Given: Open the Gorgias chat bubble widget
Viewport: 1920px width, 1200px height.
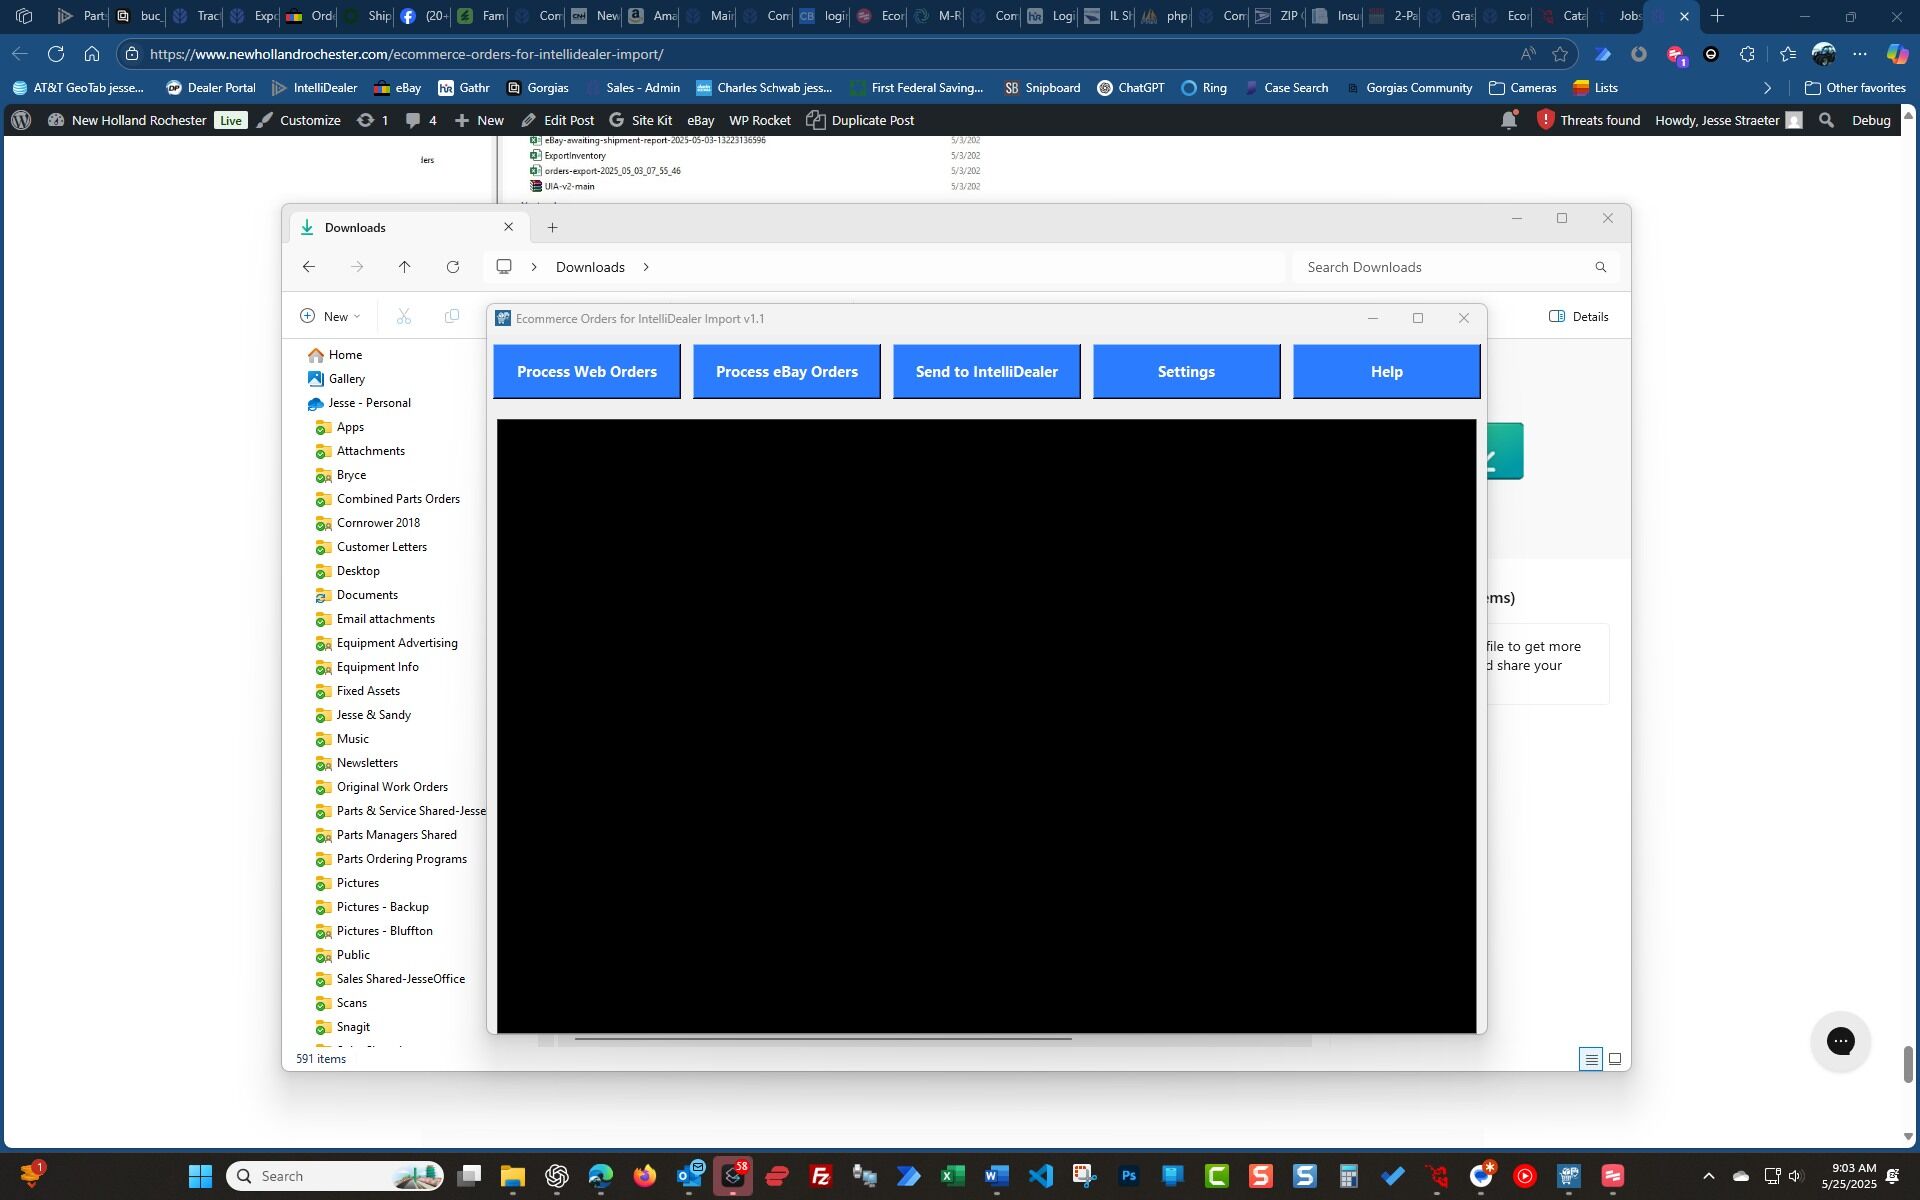Looking at the screenshot, I should coord(1840,1041).
